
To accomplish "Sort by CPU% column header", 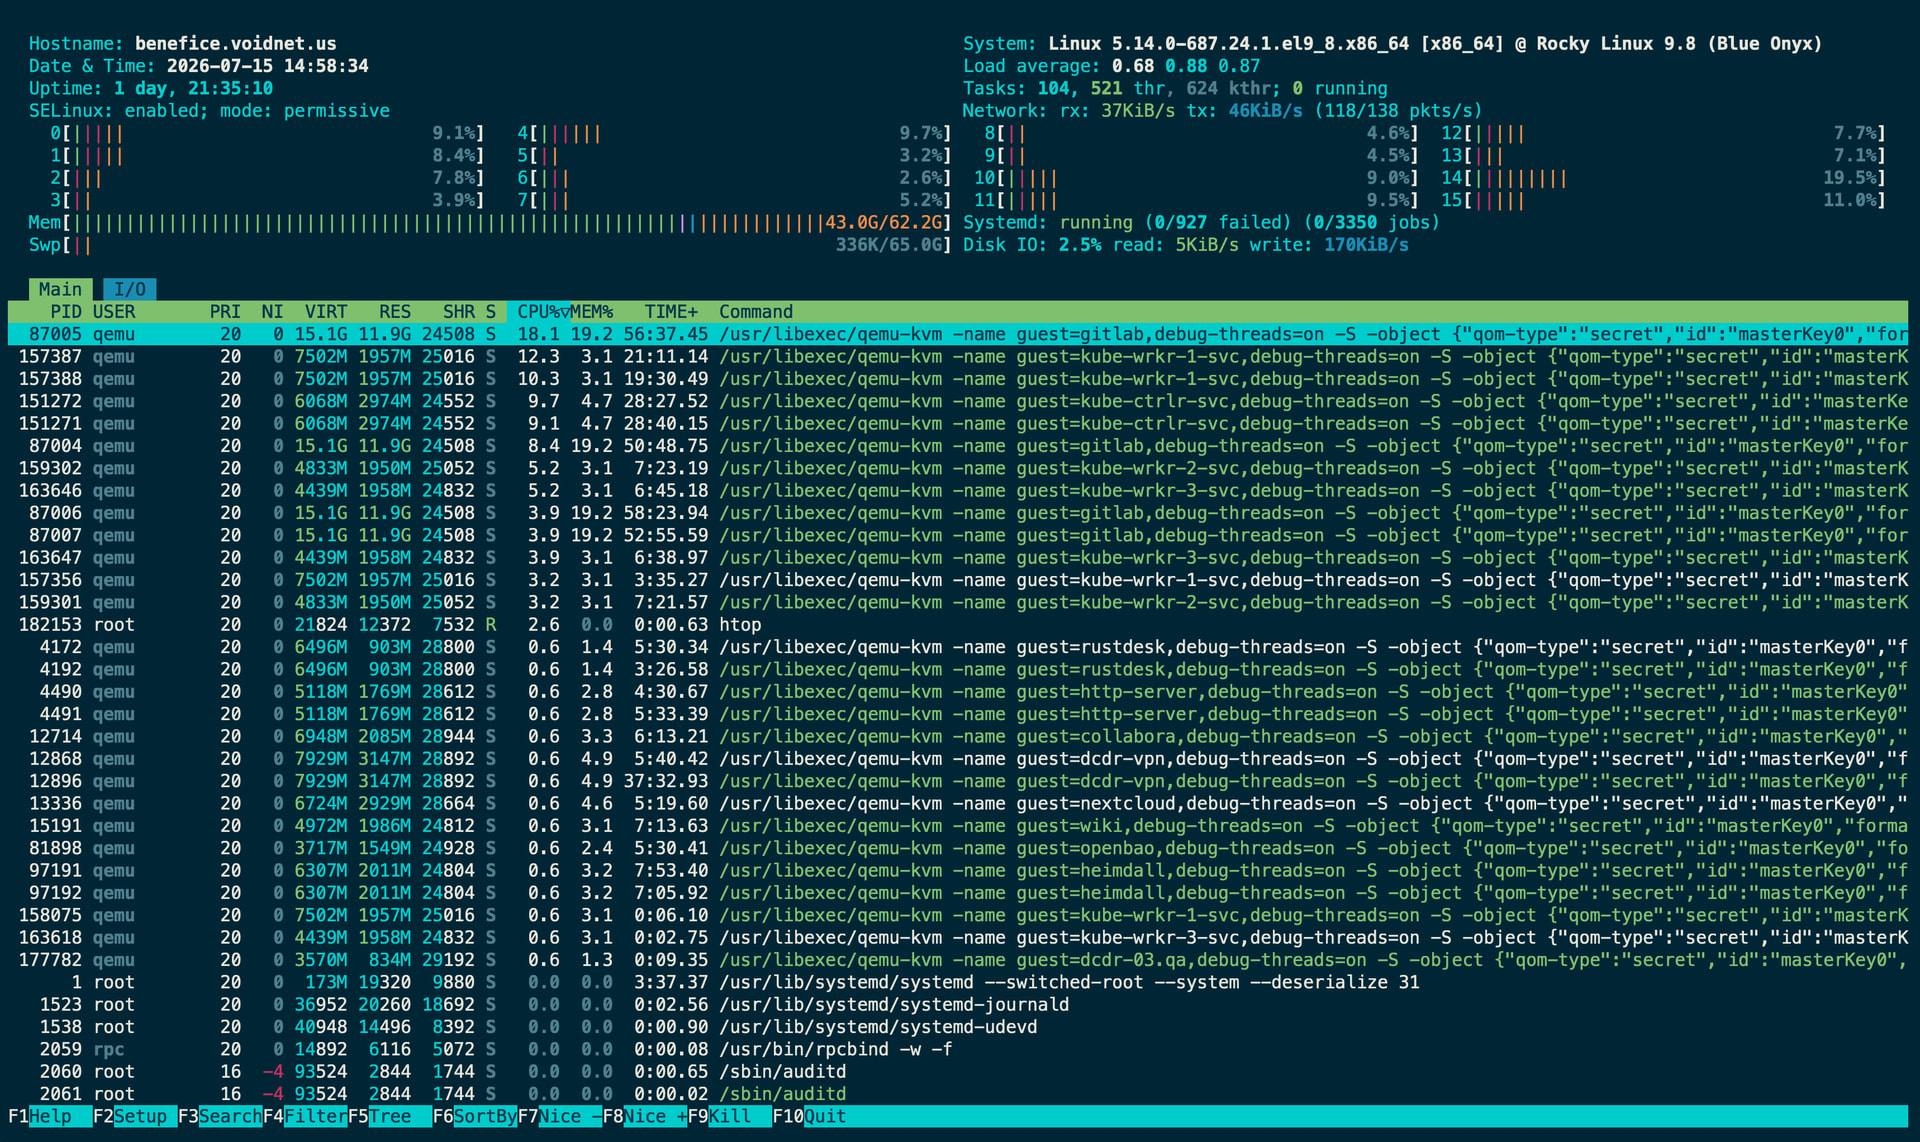I will [x=539, y=312].
